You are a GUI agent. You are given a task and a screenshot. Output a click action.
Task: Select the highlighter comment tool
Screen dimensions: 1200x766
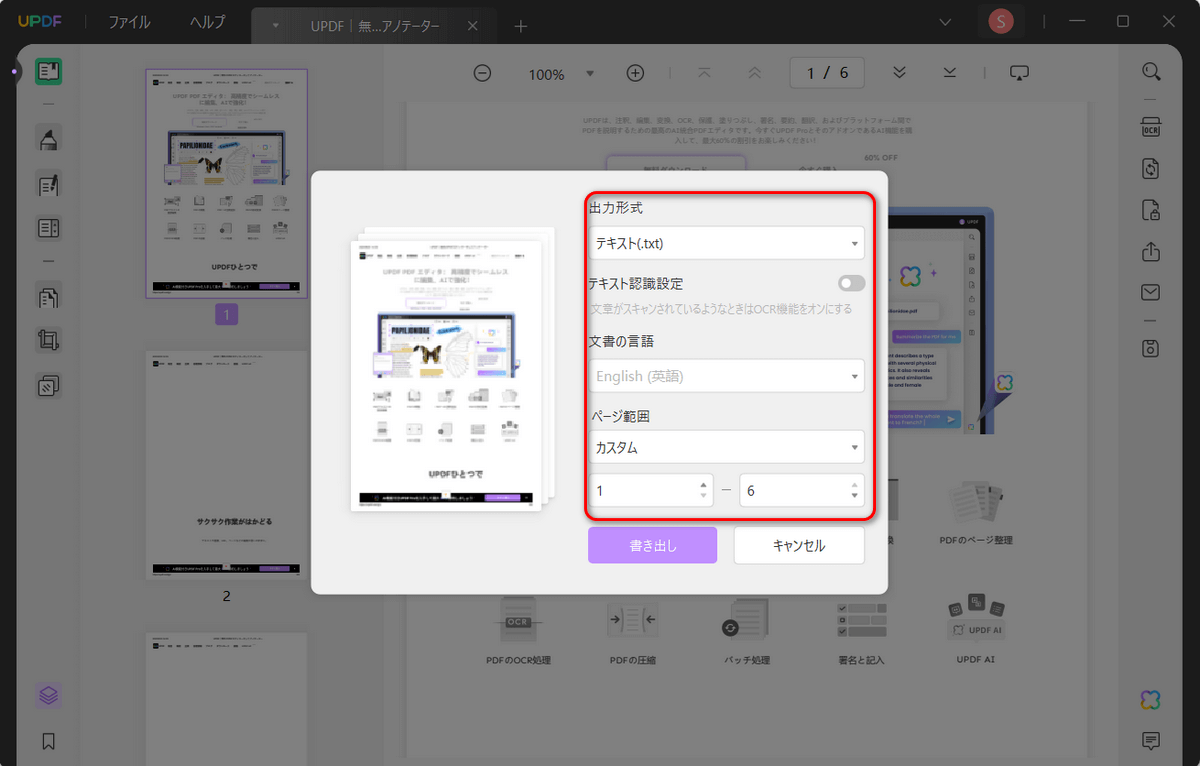pyautogui.click(x=48, y=139)
